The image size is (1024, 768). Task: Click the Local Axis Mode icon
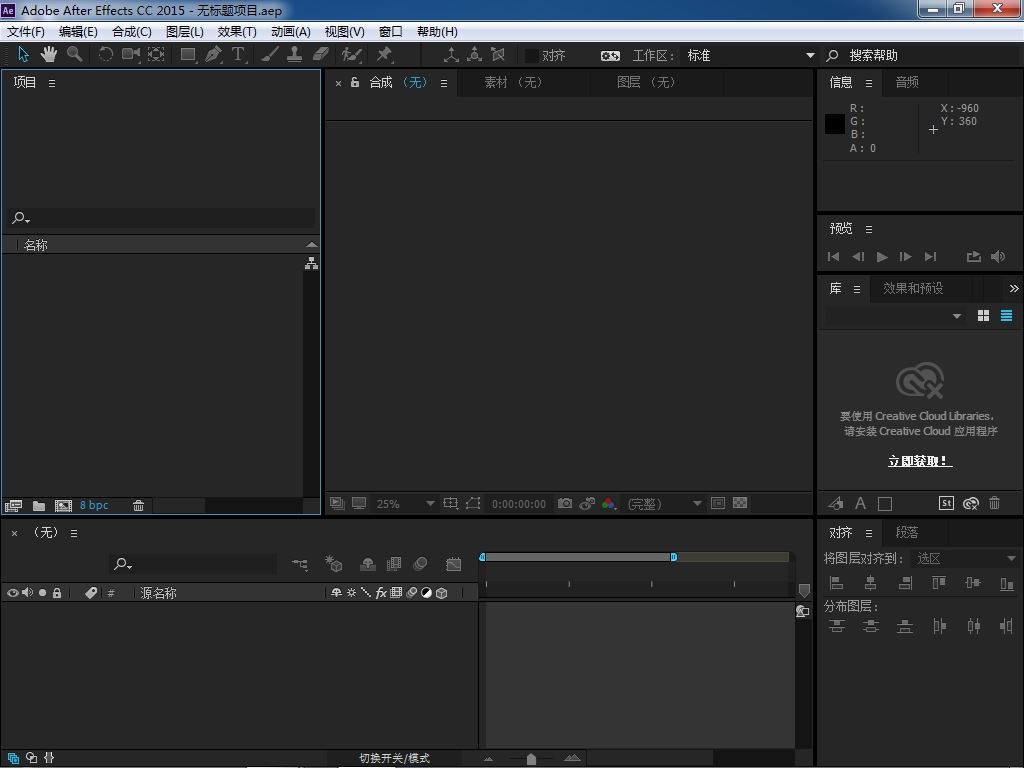pos(451,55)
